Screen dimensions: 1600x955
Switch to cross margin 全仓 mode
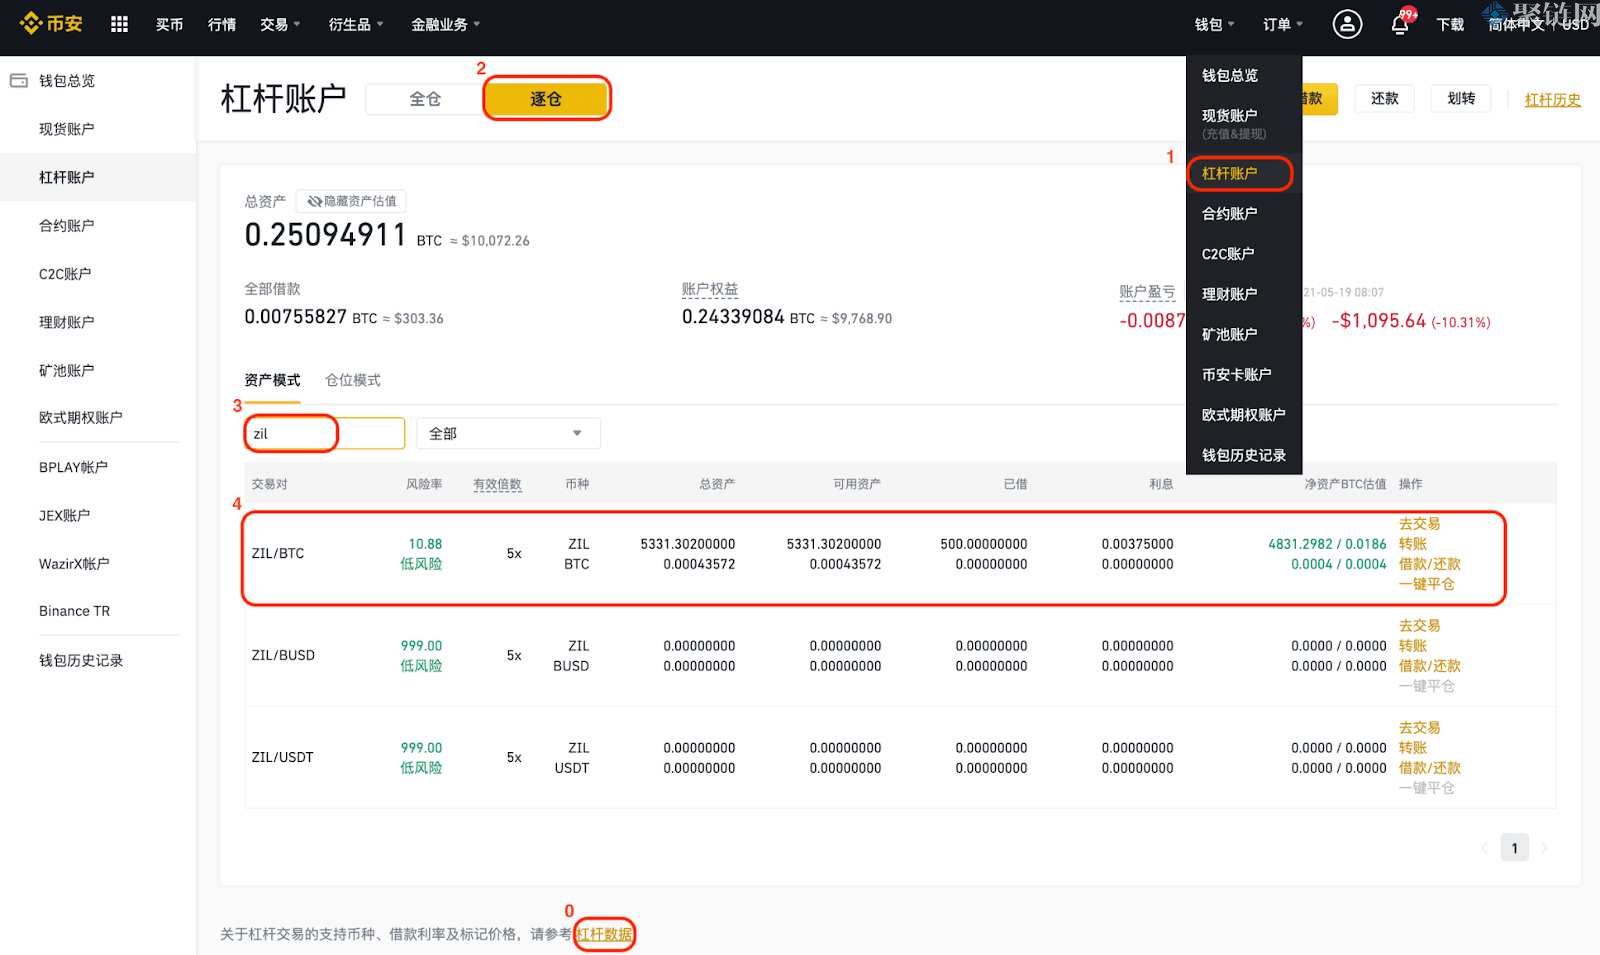pos(425,99)
